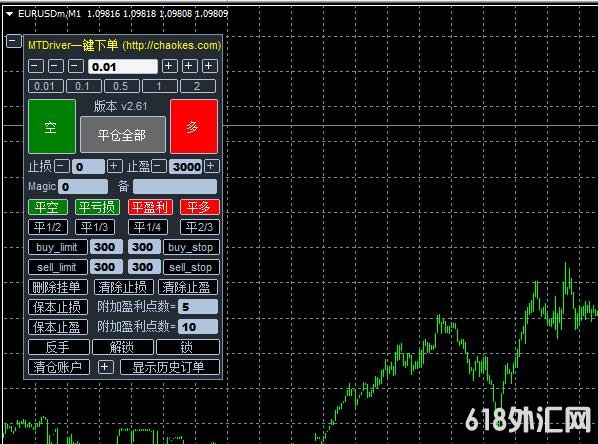This screenshot has height=444, width=598.
Task: Click the last lot size plus icon
Action: 209,66
